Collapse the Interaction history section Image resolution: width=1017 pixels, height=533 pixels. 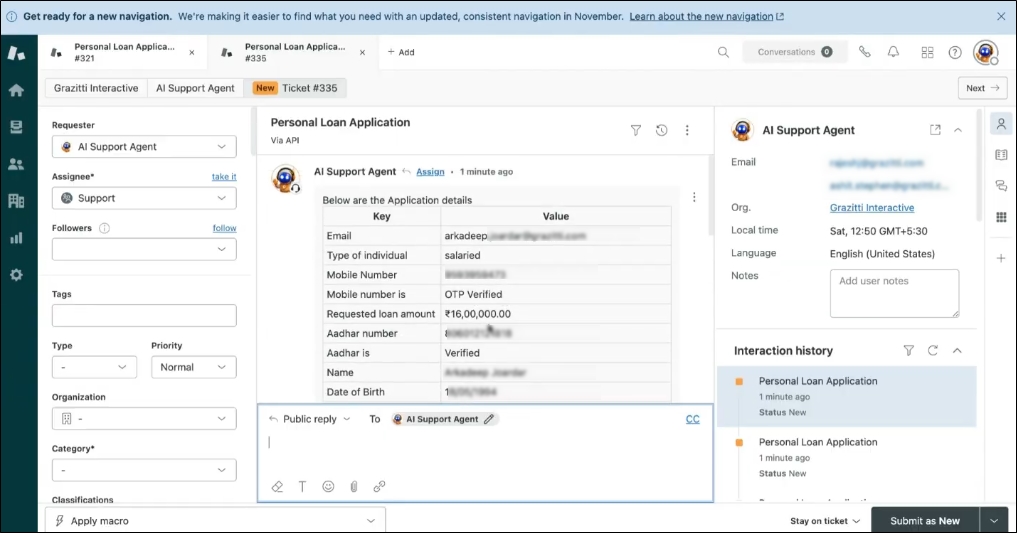coord(957,351)
